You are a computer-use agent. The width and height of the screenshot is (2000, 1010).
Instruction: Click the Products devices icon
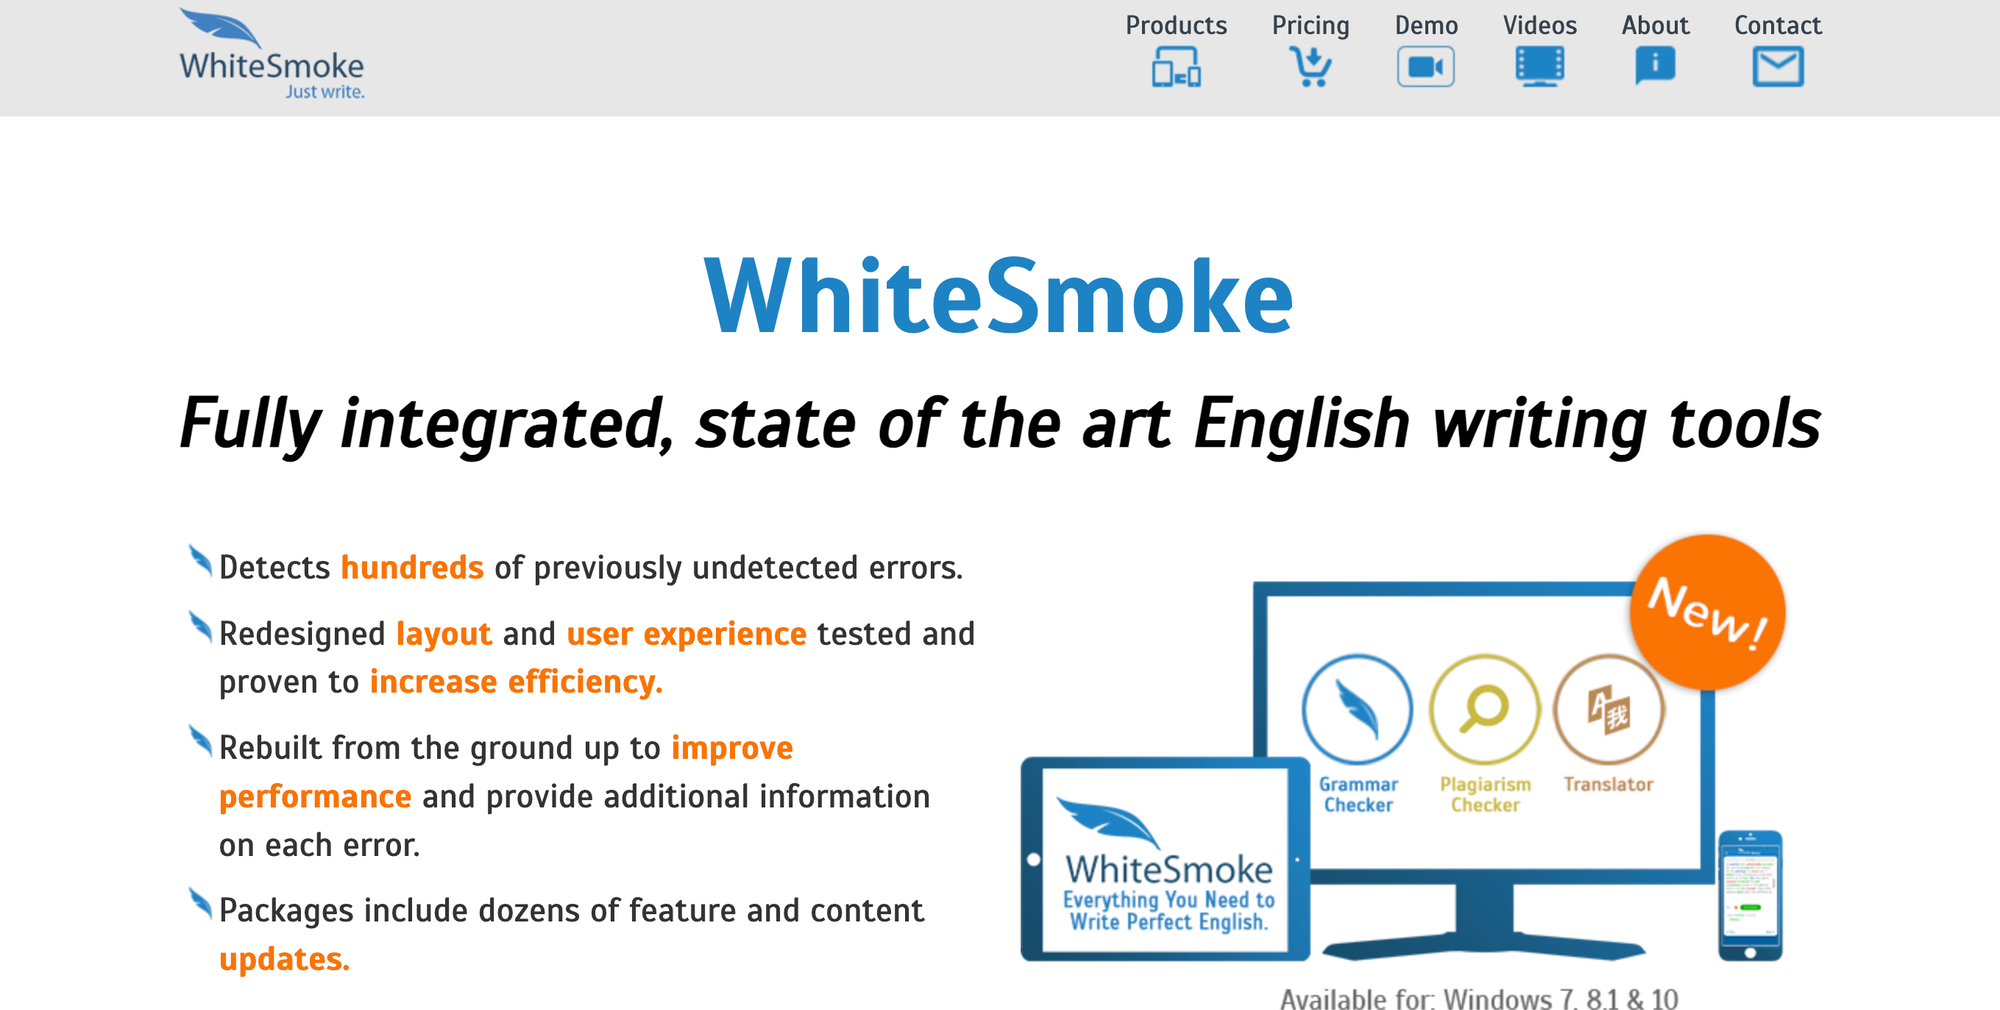coord(1176,67)
